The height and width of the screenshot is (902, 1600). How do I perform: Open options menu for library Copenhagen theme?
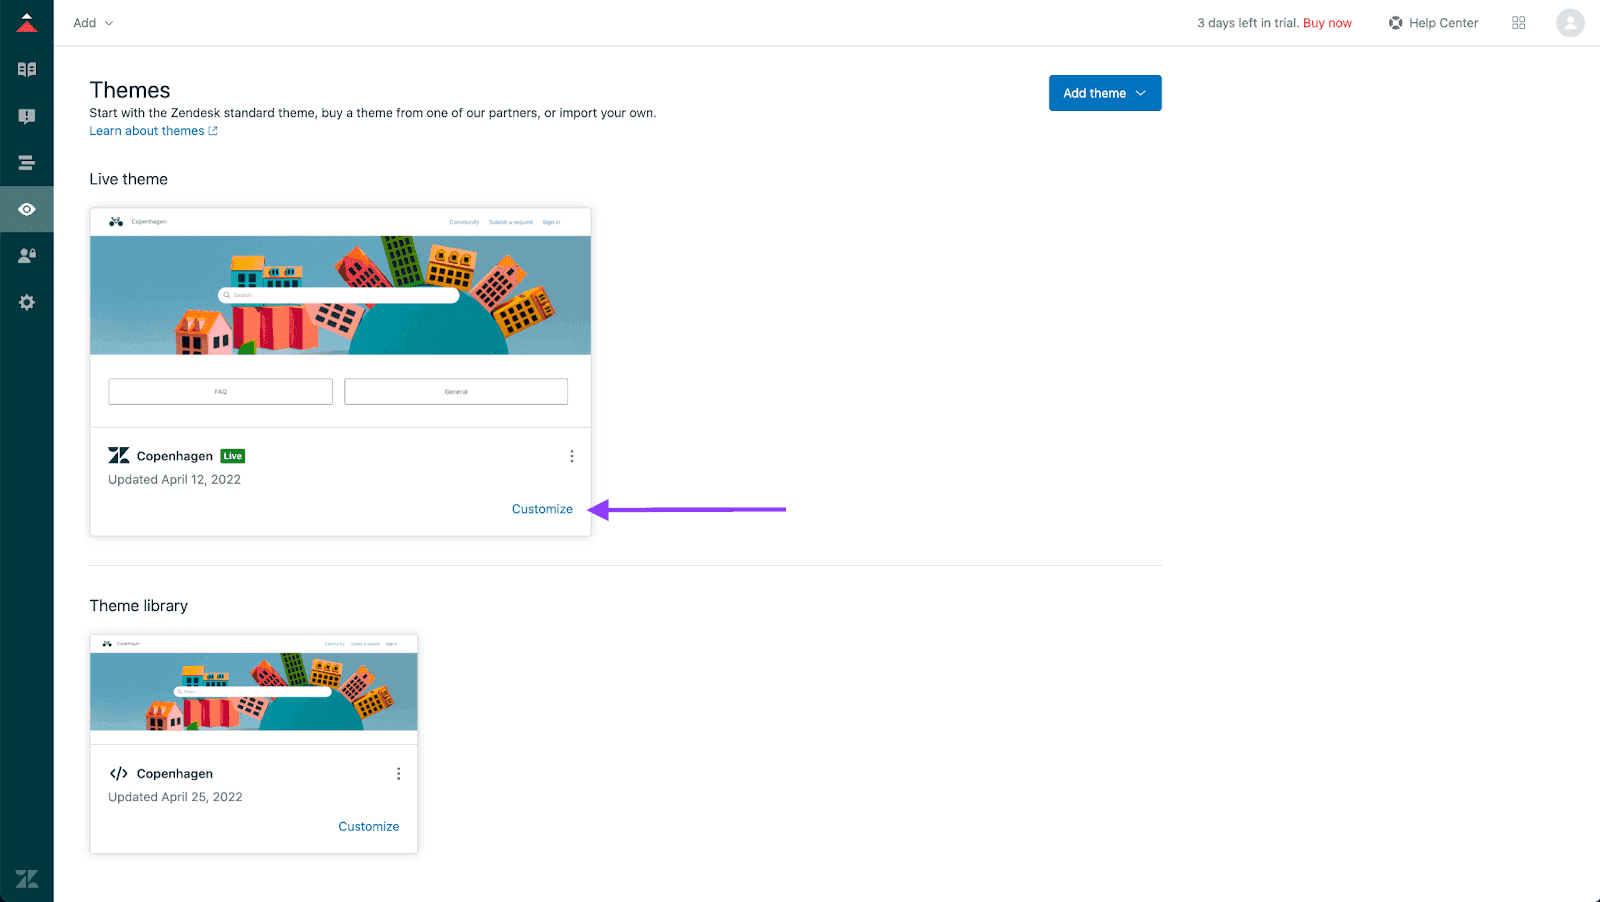pos(398,774)
